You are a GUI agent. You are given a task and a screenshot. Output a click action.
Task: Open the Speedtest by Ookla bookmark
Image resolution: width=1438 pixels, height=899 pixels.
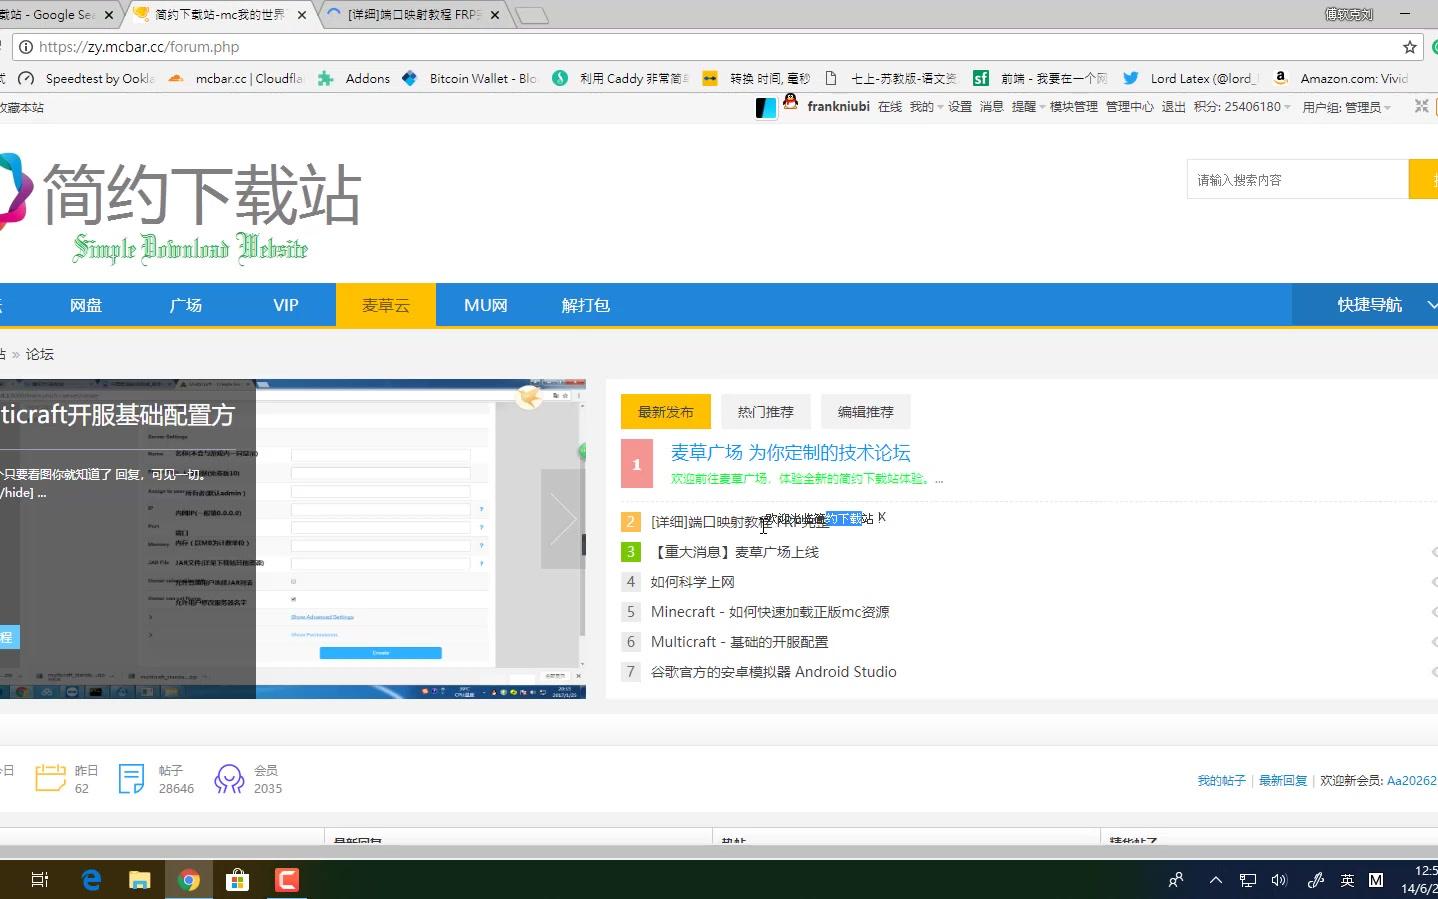[100, 77]
